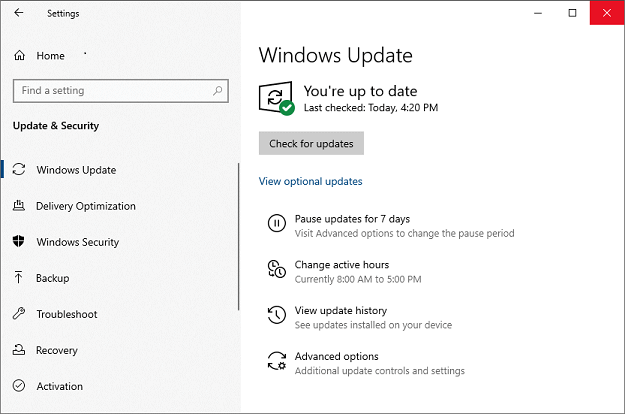Click the Activation checkmark circle icon
The height and width of the screenshot is (414, 625).
pos(19,386)
